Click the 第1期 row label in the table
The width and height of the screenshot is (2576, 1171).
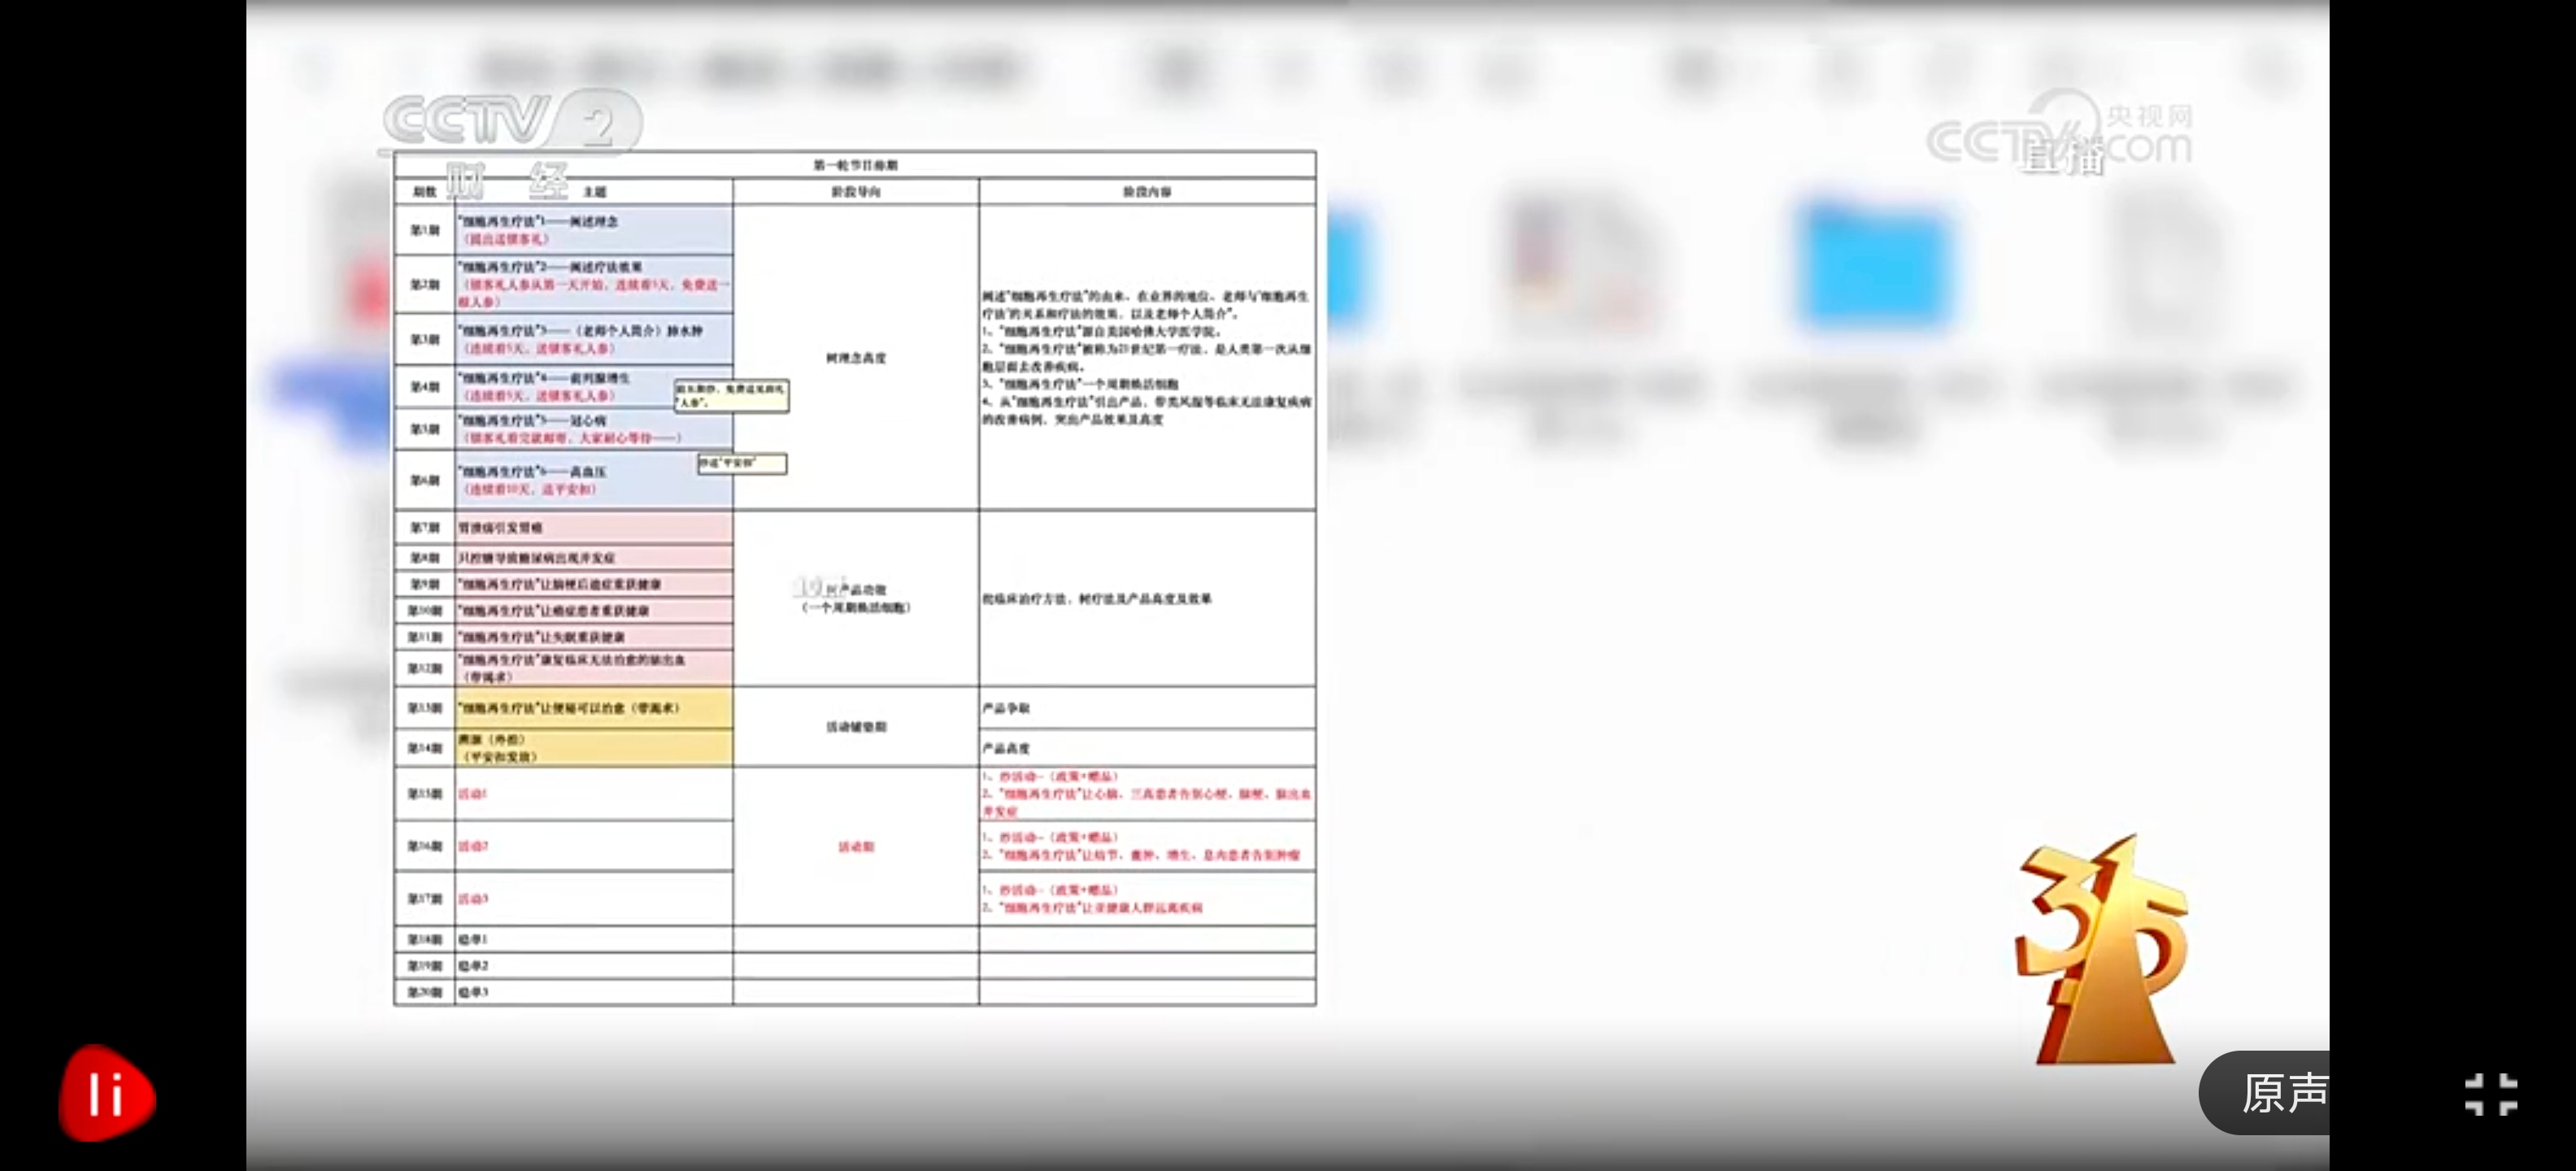425,230
